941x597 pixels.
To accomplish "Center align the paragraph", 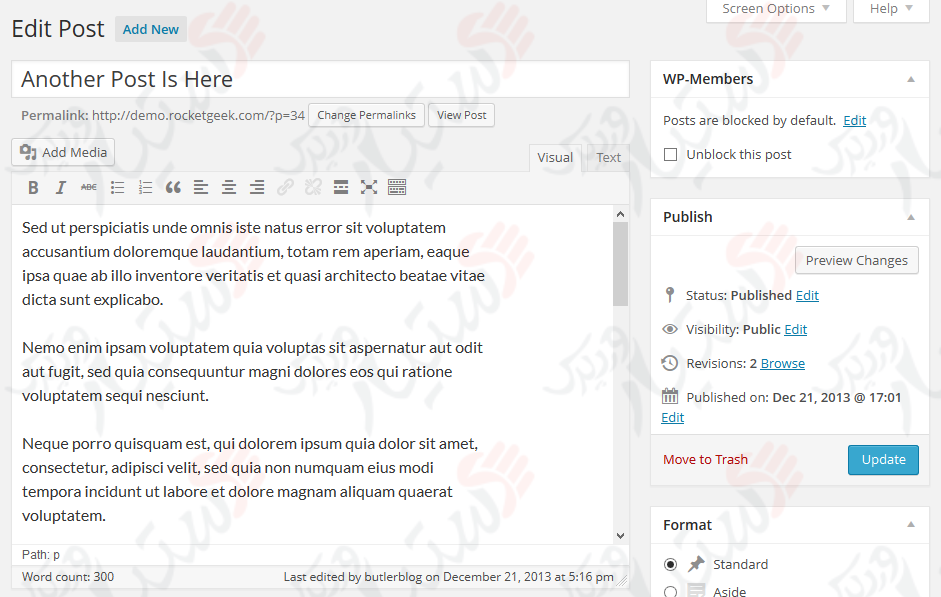I will [x=229, y=187].
